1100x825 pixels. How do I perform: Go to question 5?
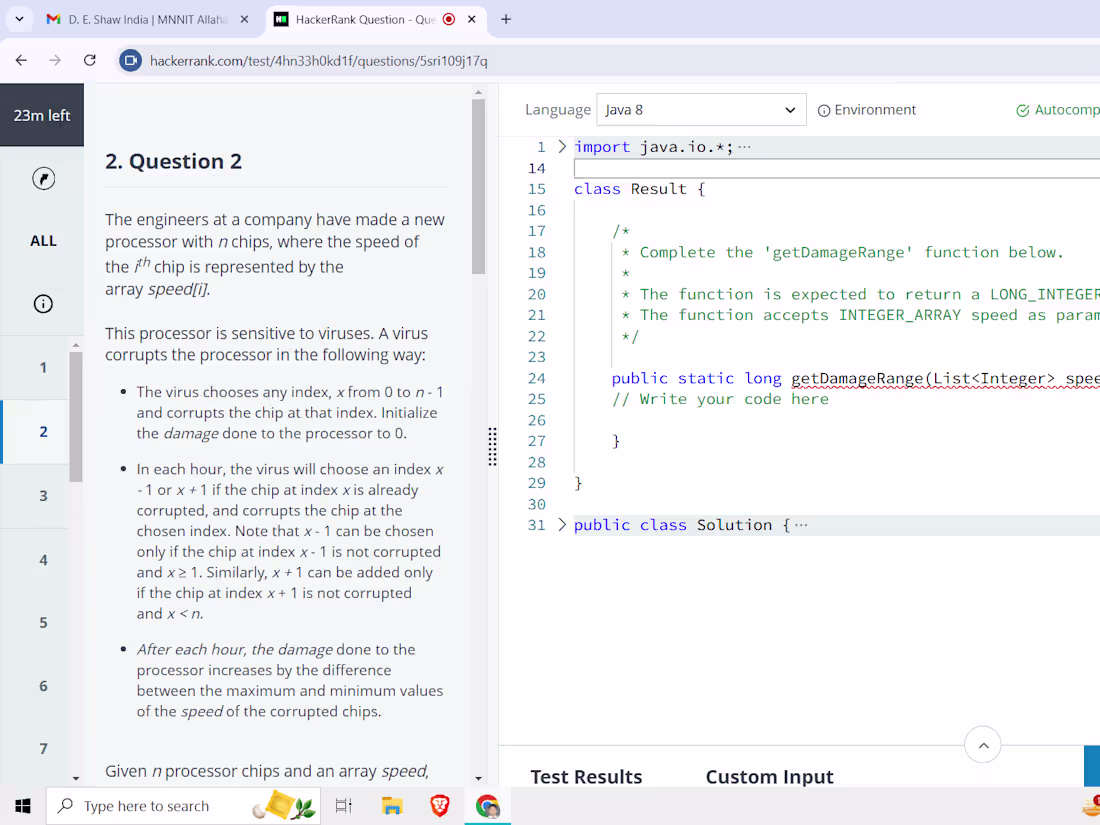coord(43,623)
